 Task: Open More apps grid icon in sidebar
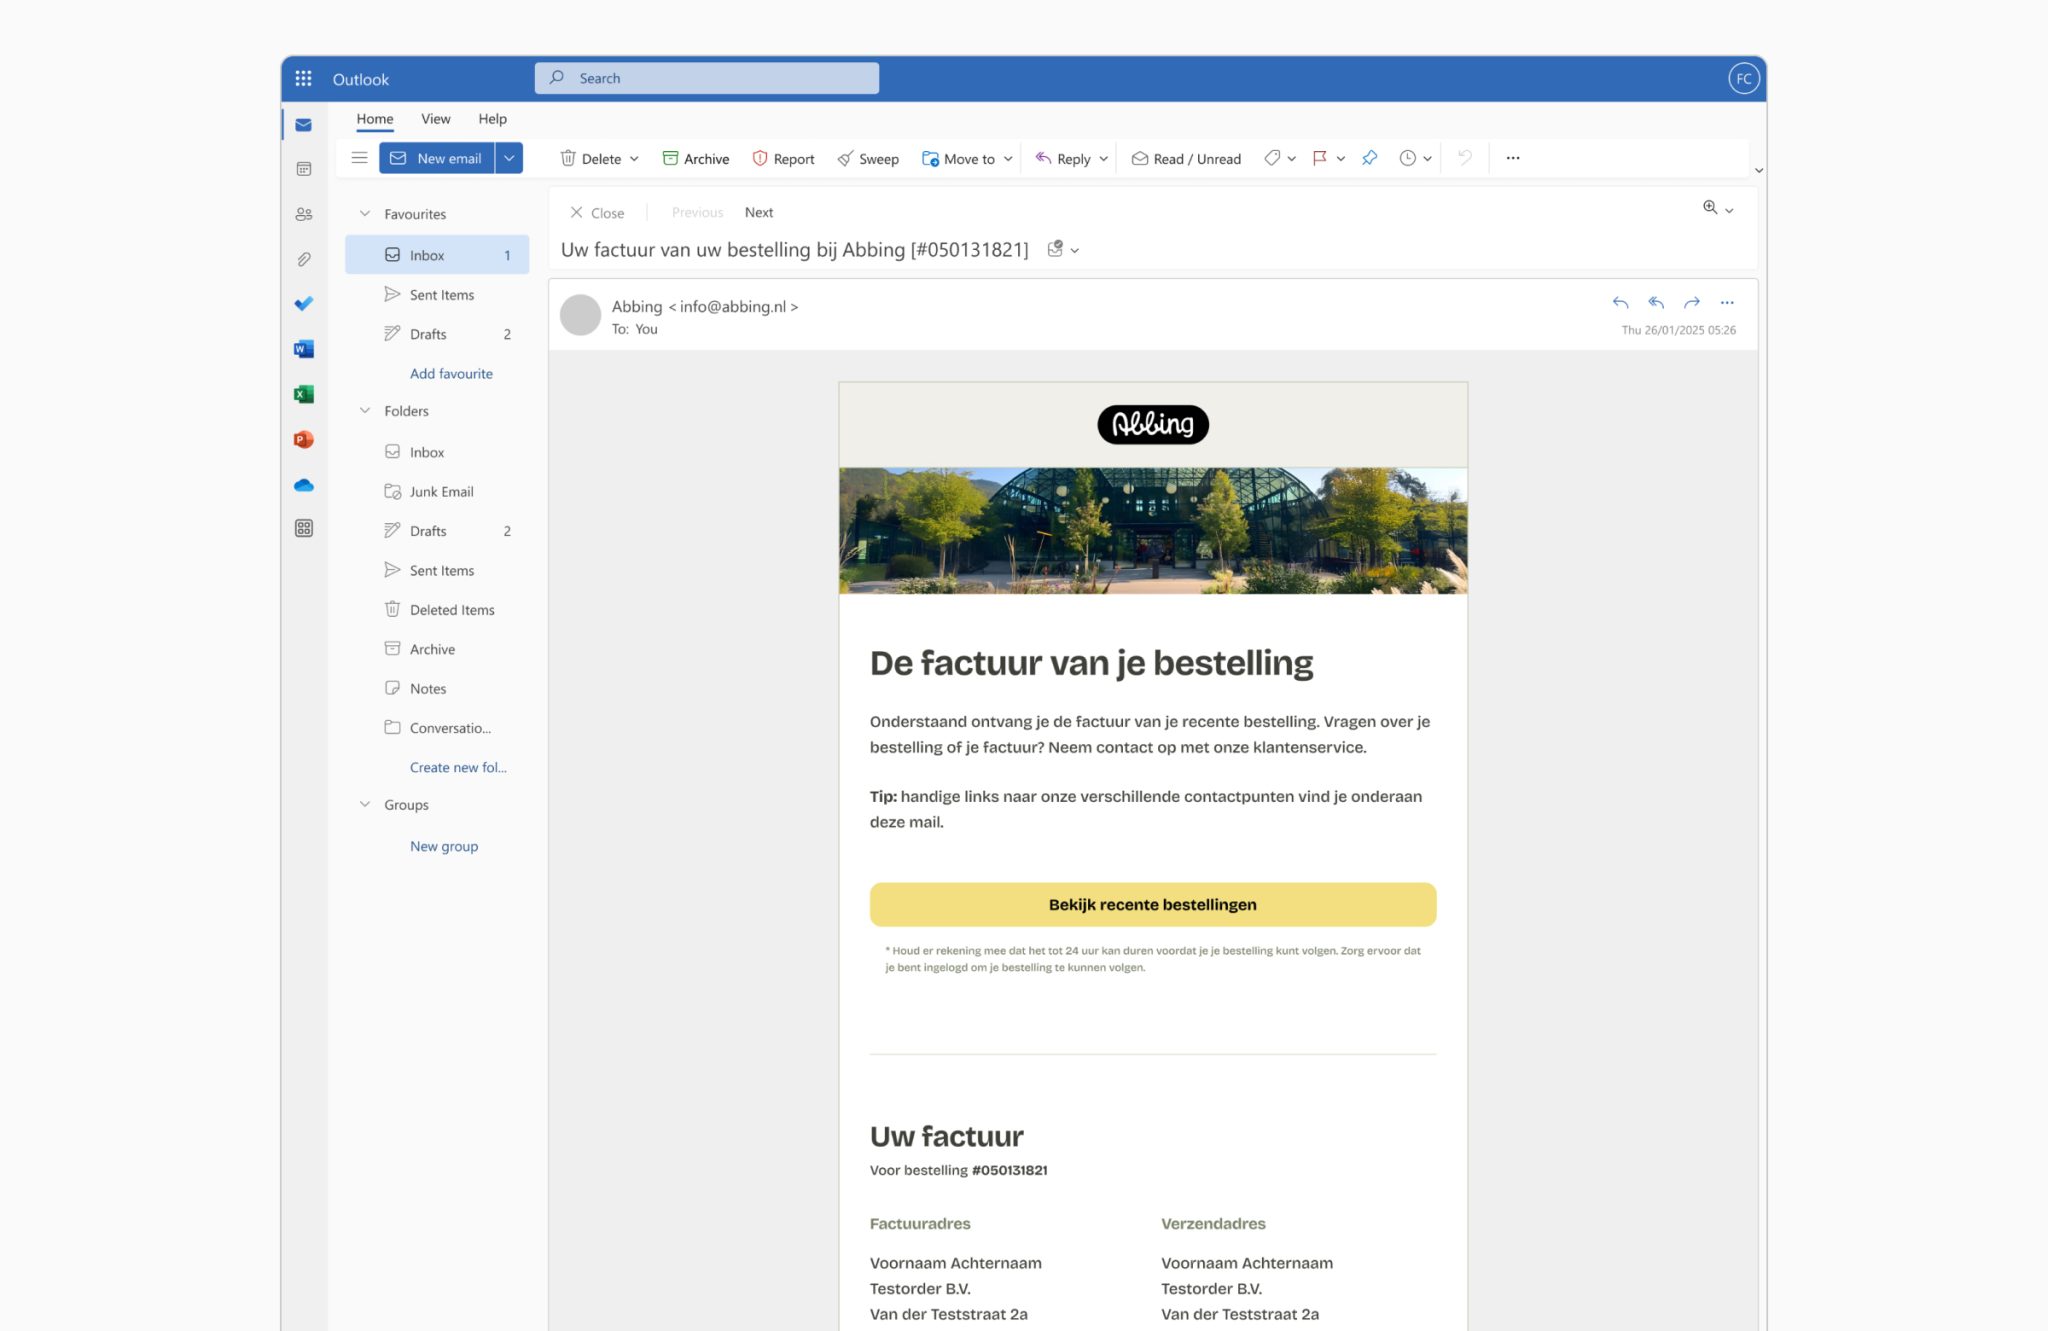tap(304, 528)
